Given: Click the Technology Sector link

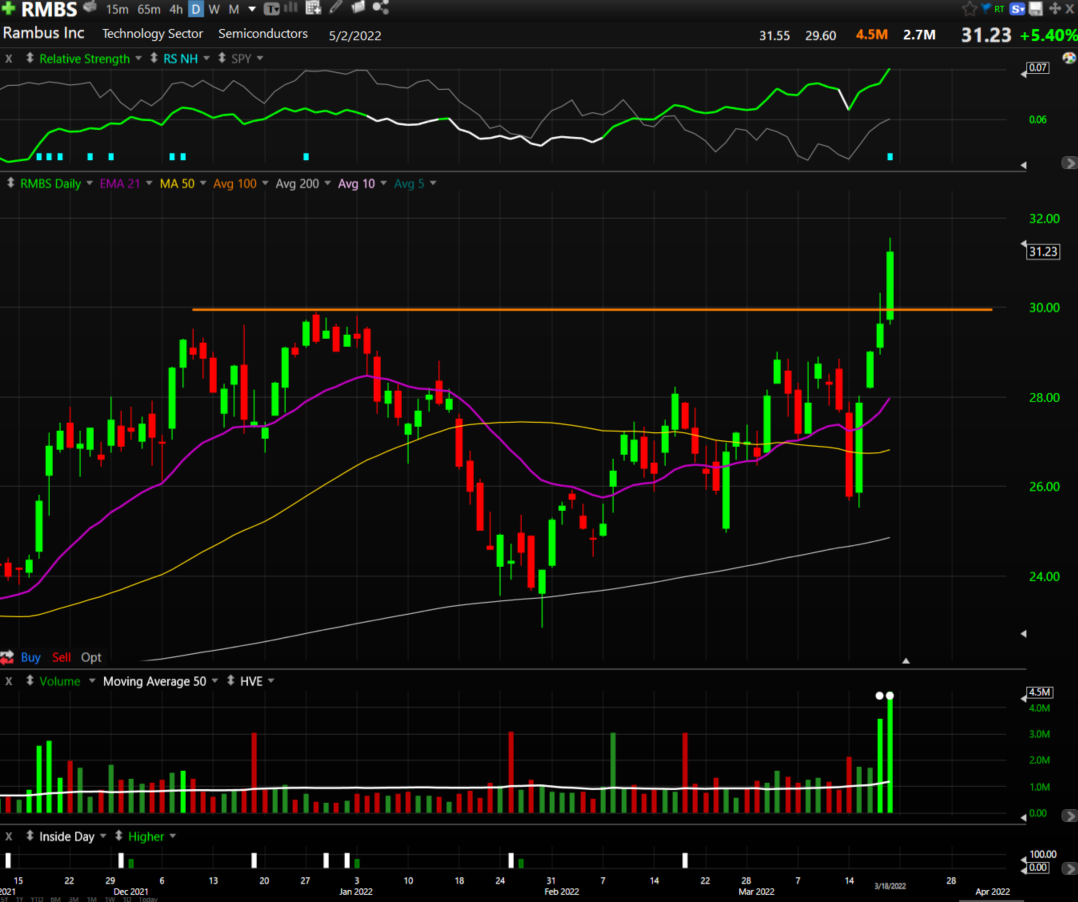Looking at the screenshot, I should (153, 34).
